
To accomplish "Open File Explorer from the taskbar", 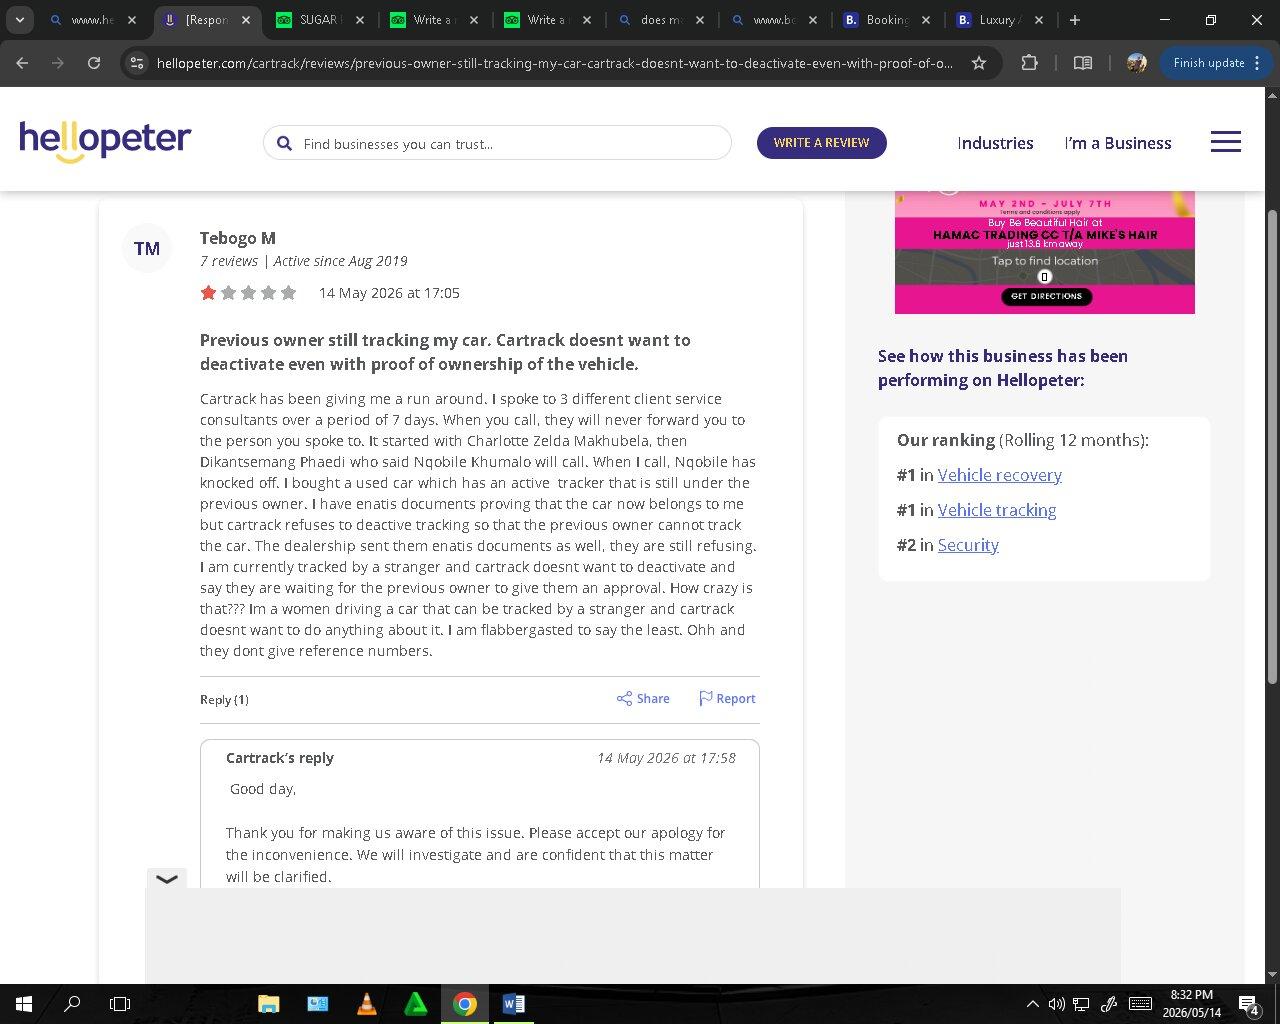I will [268, 1004].
